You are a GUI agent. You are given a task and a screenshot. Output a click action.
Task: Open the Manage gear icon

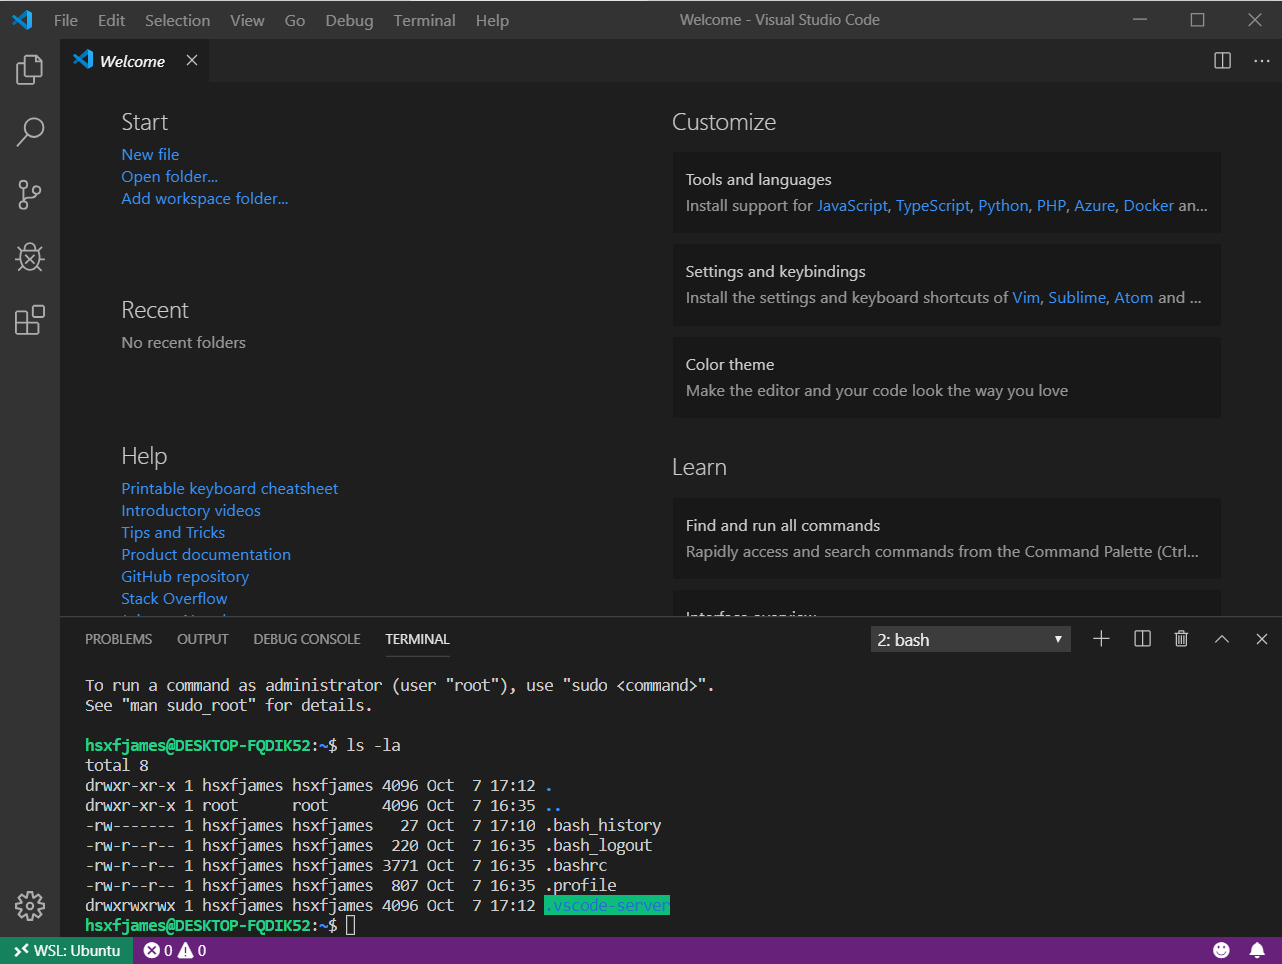coord(30,905)
